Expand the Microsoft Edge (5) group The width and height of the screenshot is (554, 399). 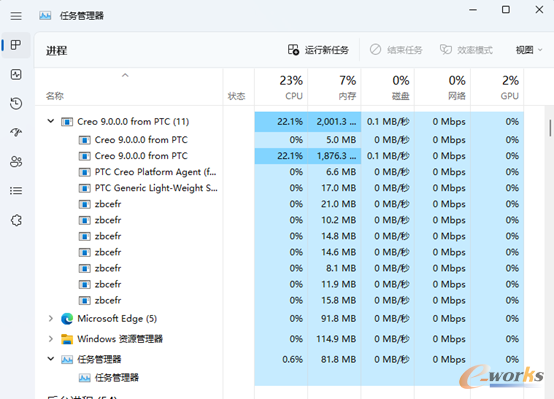click(x=51, y=318)
